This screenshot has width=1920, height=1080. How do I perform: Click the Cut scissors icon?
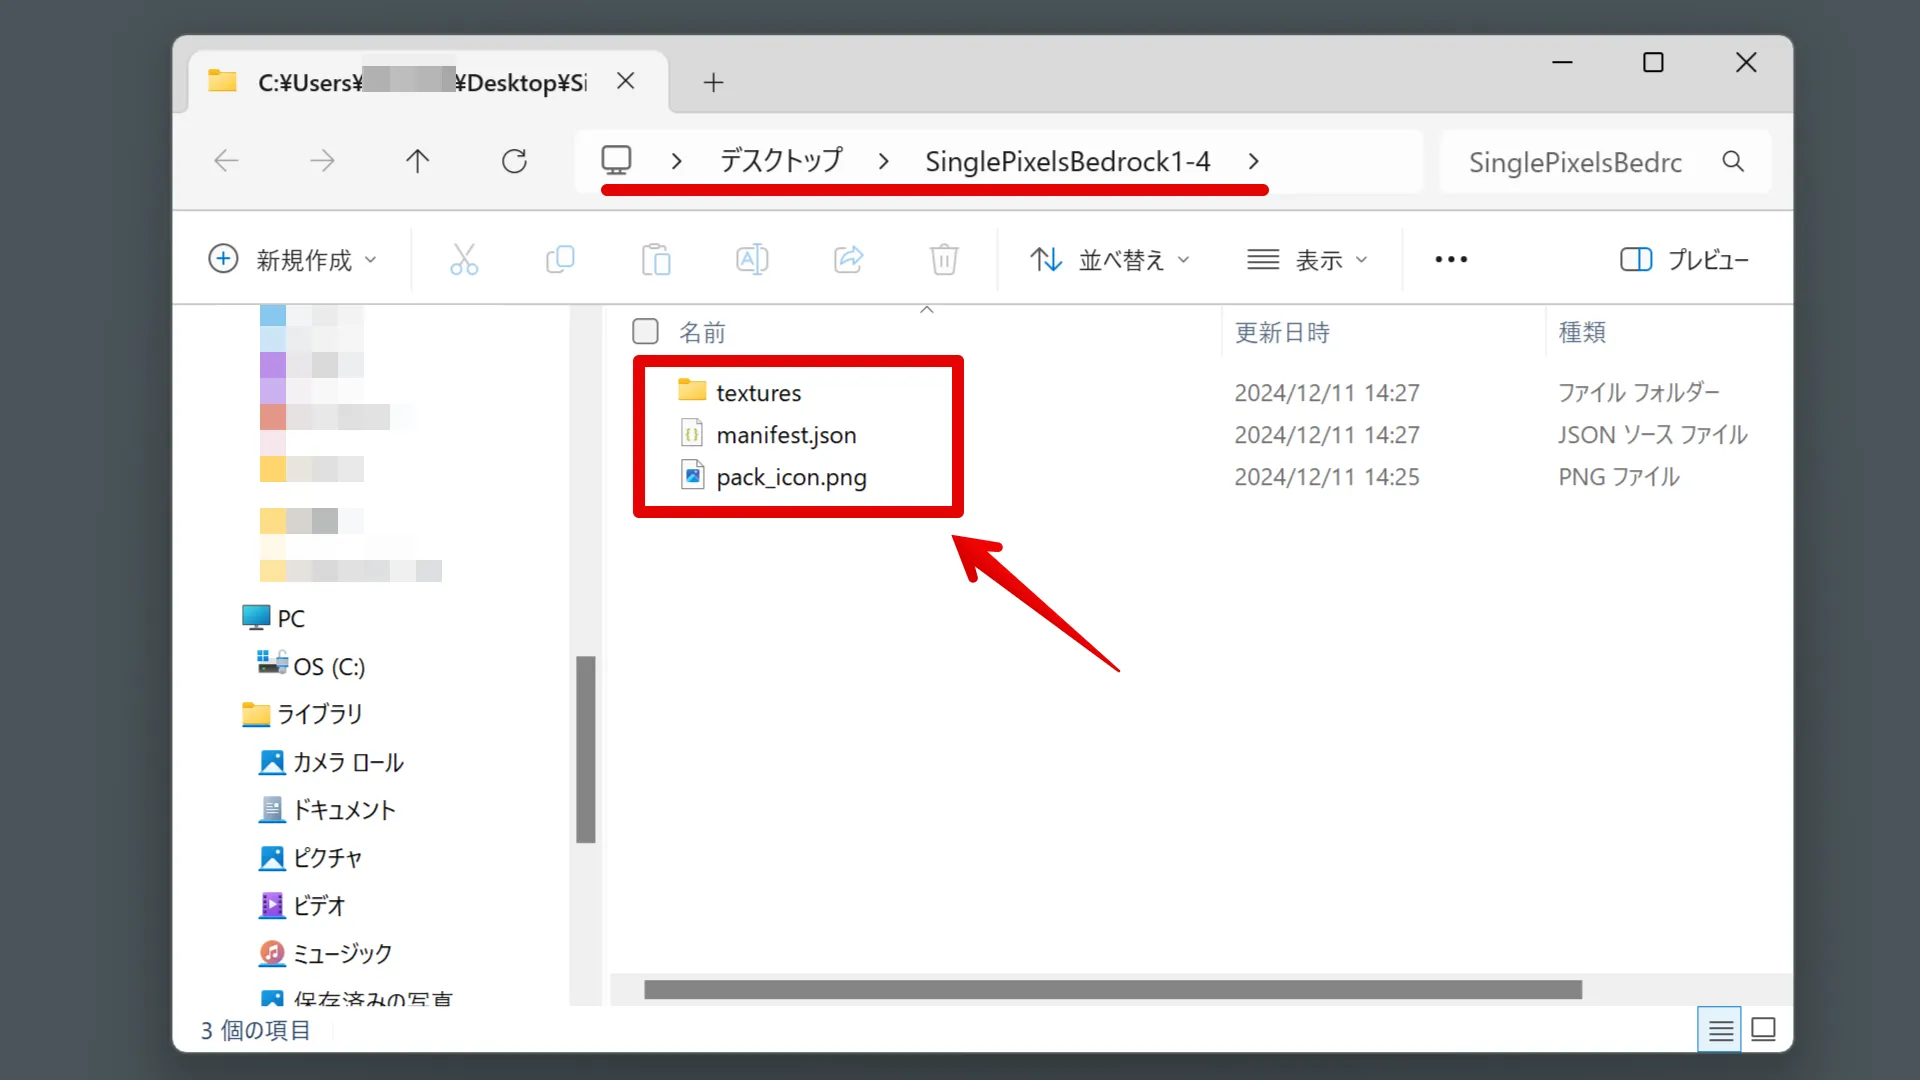[x=464, y=260]
